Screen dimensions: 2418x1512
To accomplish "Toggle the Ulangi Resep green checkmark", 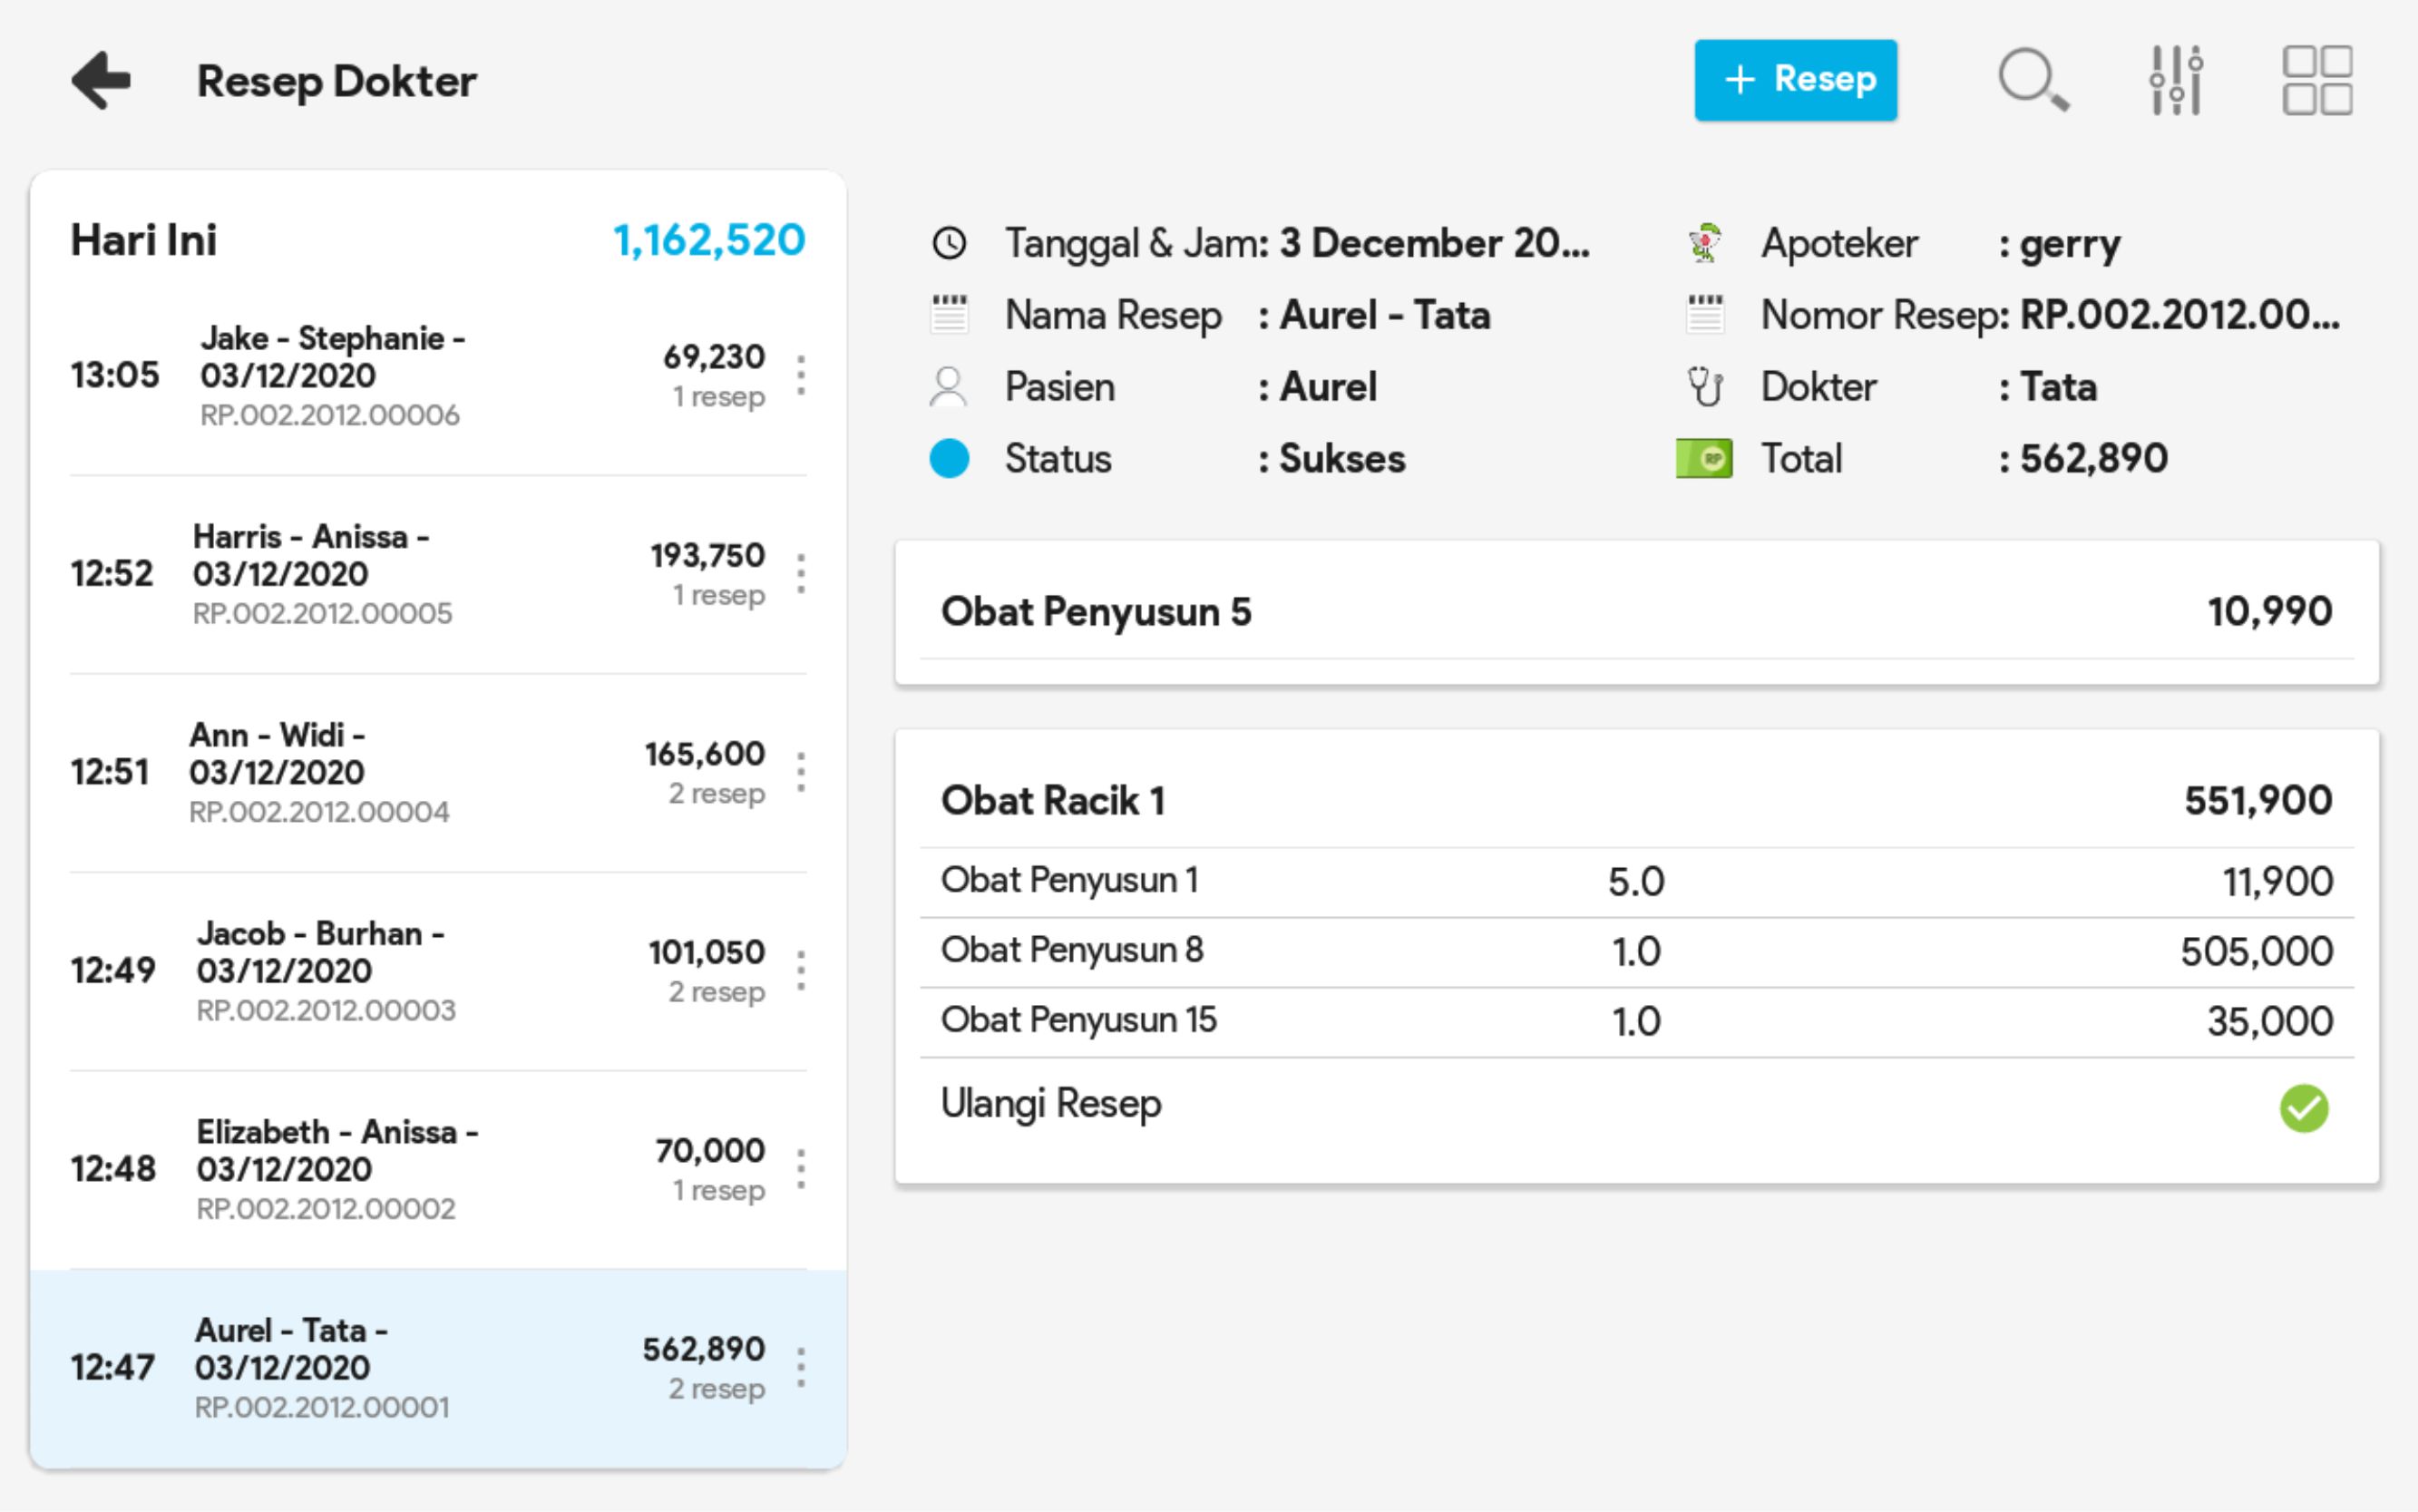I will [x=2303, y=1108].
